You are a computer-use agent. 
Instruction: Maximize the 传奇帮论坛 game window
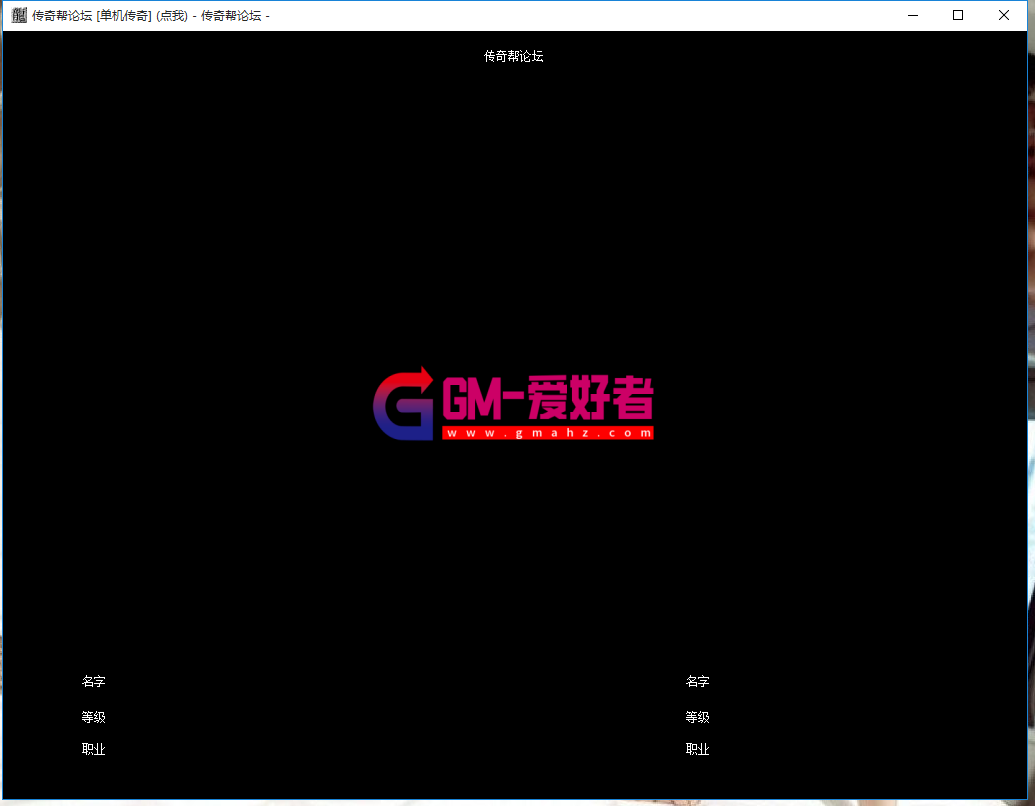(958, 15)
